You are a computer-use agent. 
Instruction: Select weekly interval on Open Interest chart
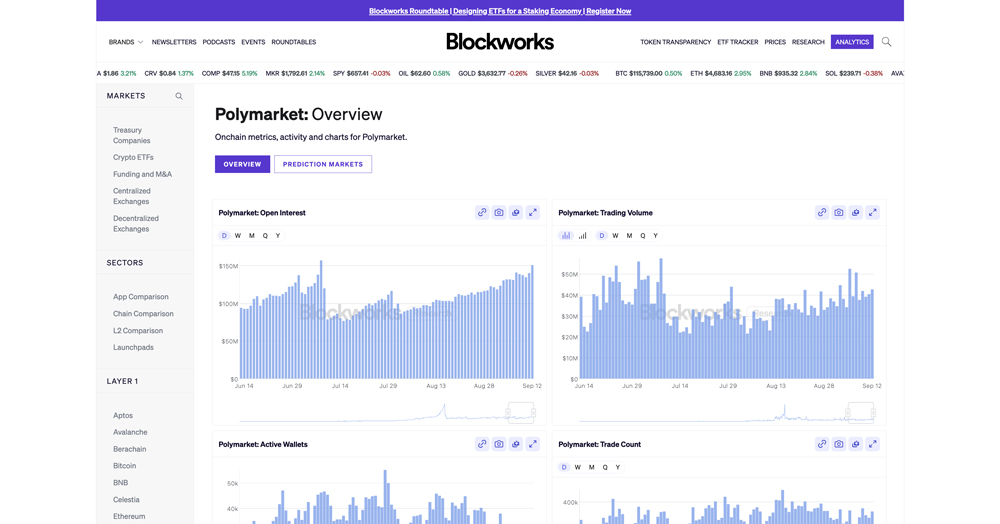point(238,236)
